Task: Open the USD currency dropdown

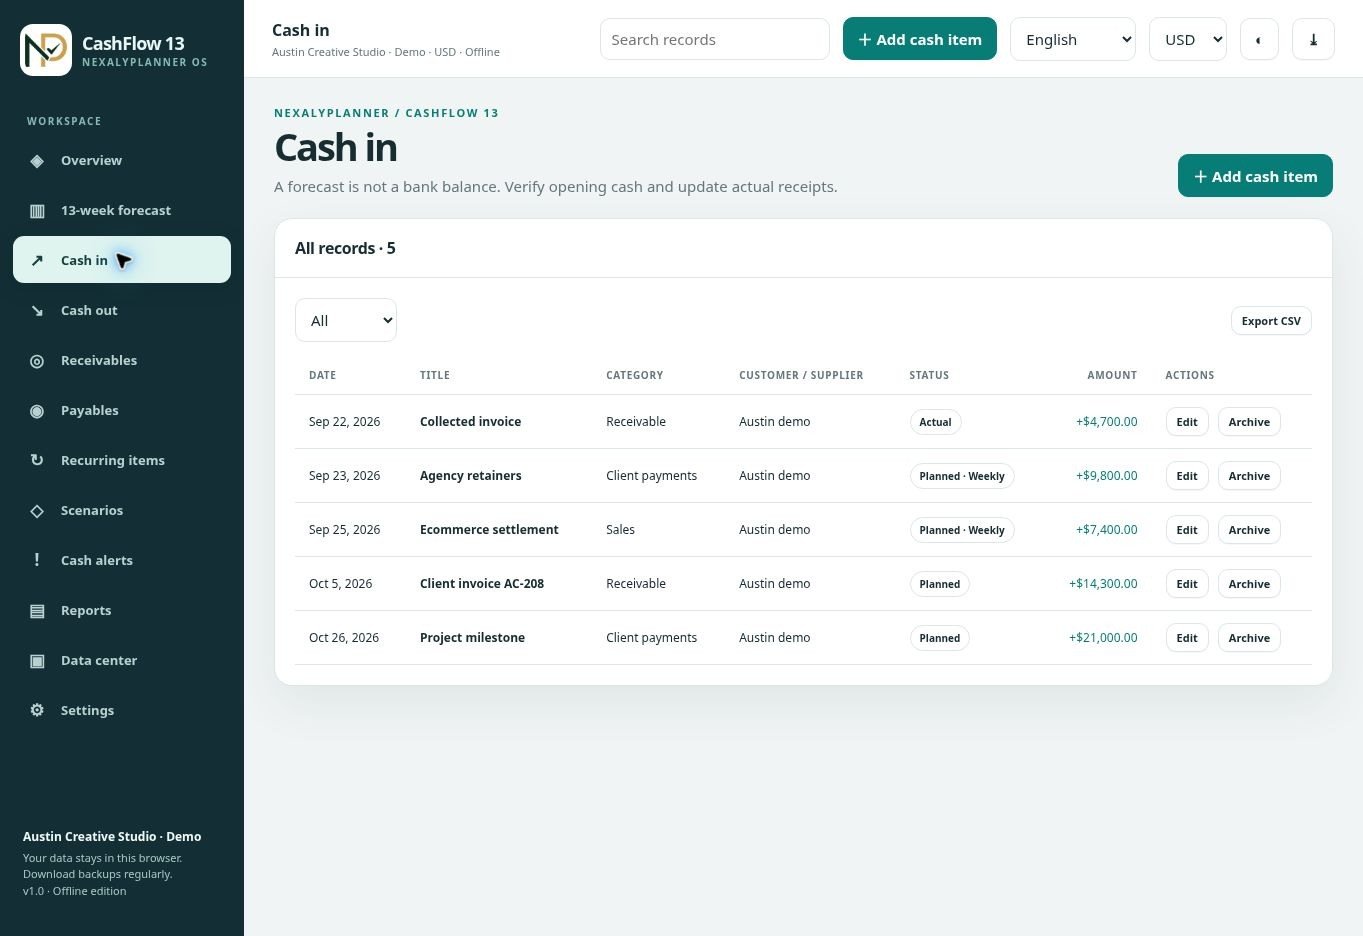Action: click(1188, 40)
